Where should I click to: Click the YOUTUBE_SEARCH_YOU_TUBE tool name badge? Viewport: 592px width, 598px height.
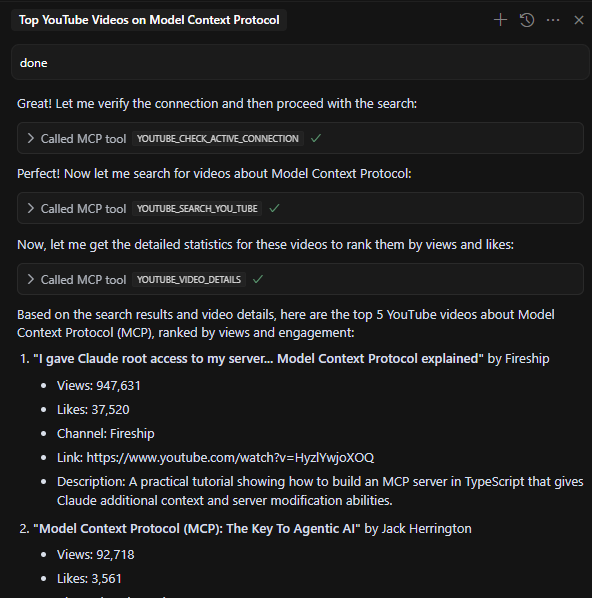(x=197, y=209)
